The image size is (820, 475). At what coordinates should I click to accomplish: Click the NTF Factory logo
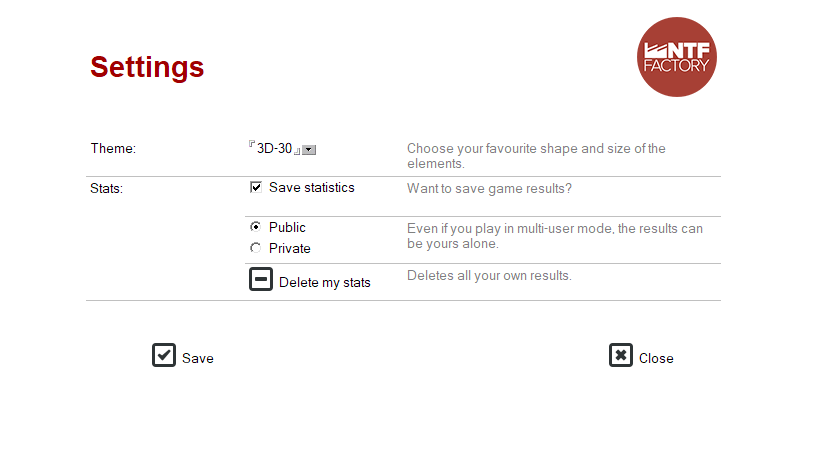(677, 57)
